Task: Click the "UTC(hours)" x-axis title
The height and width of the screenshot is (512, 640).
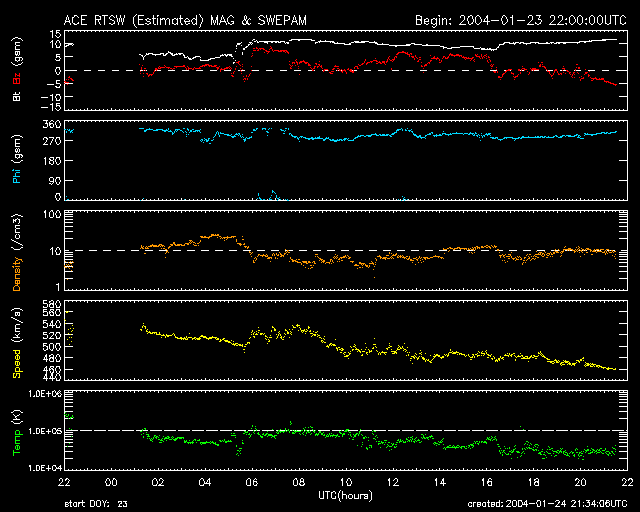Action: [345, 496]
